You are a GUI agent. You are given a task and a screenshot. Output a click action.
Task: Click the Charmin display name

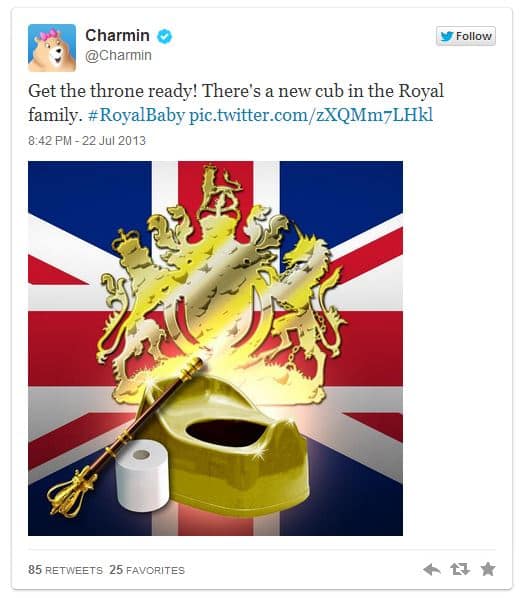(x=117, y=35)
